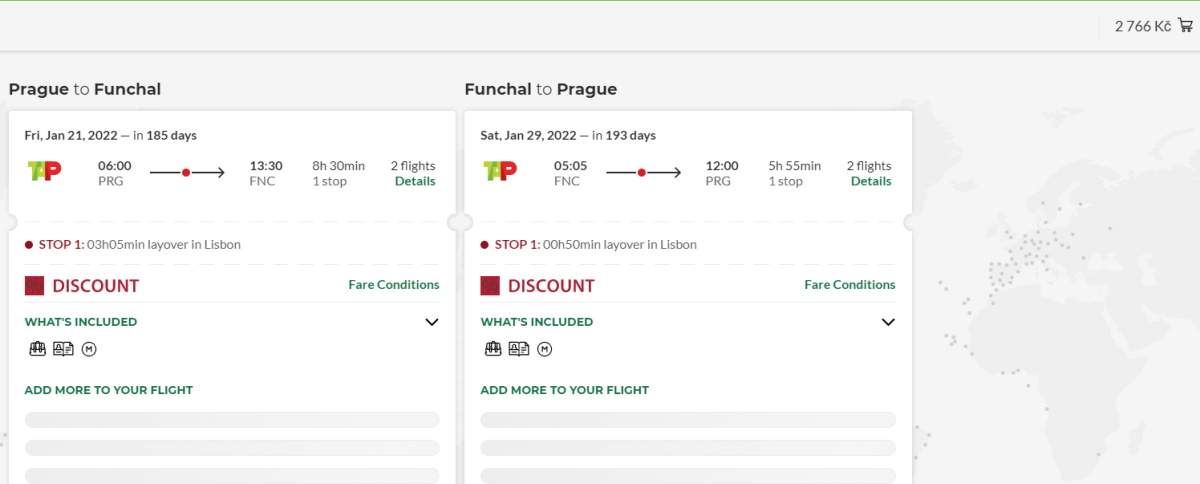Open the shopping cart icon
1200x484 pixels.
1186,26
